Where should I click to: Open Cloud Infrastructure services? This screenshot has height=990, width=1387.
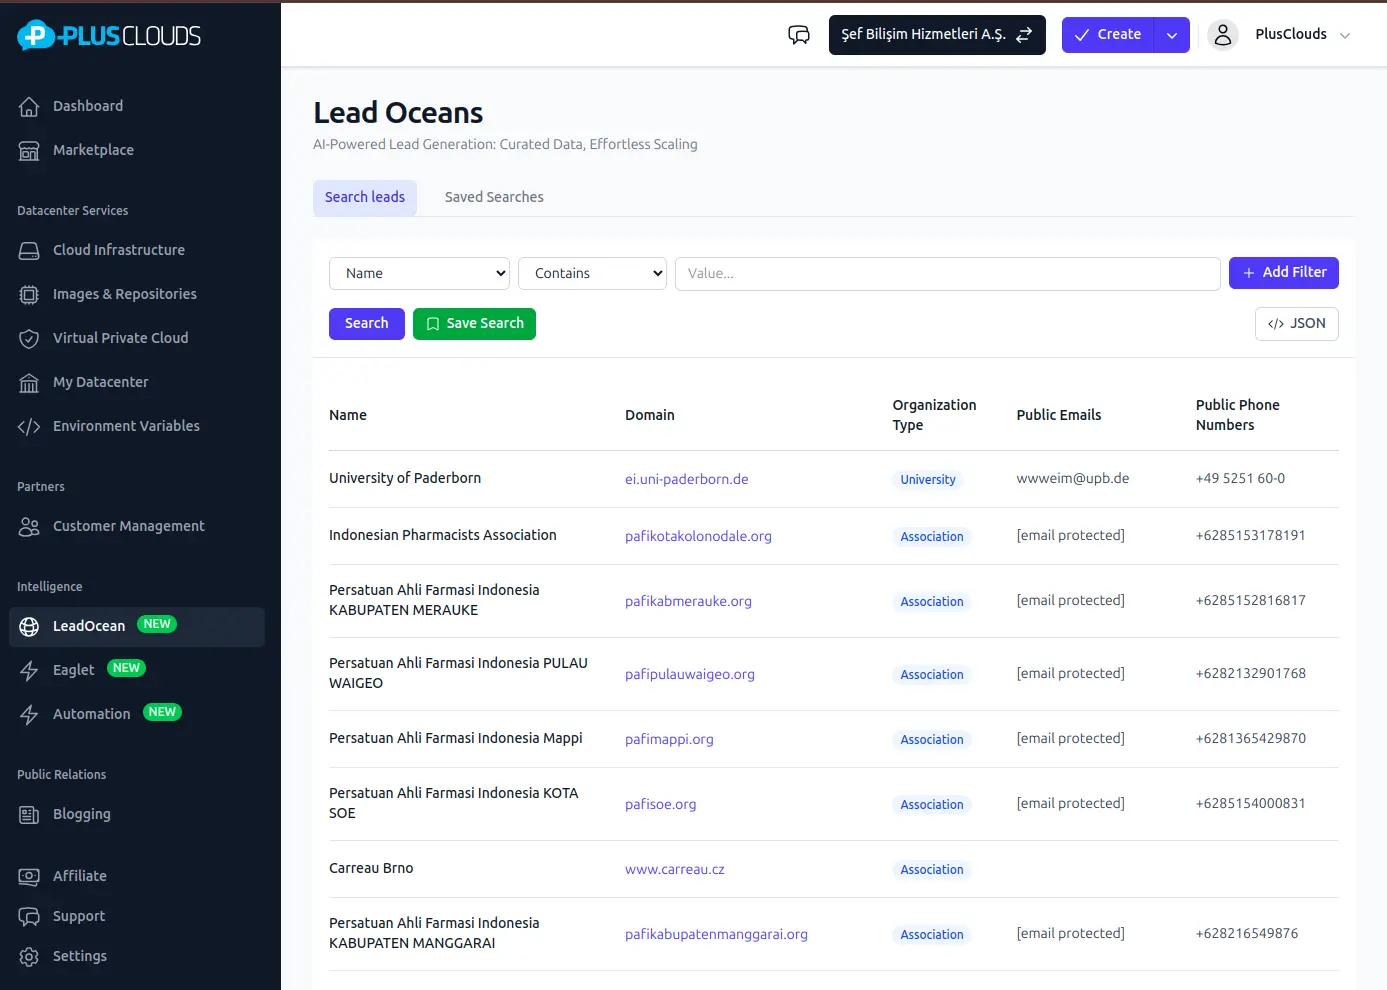tap(118, 249)
